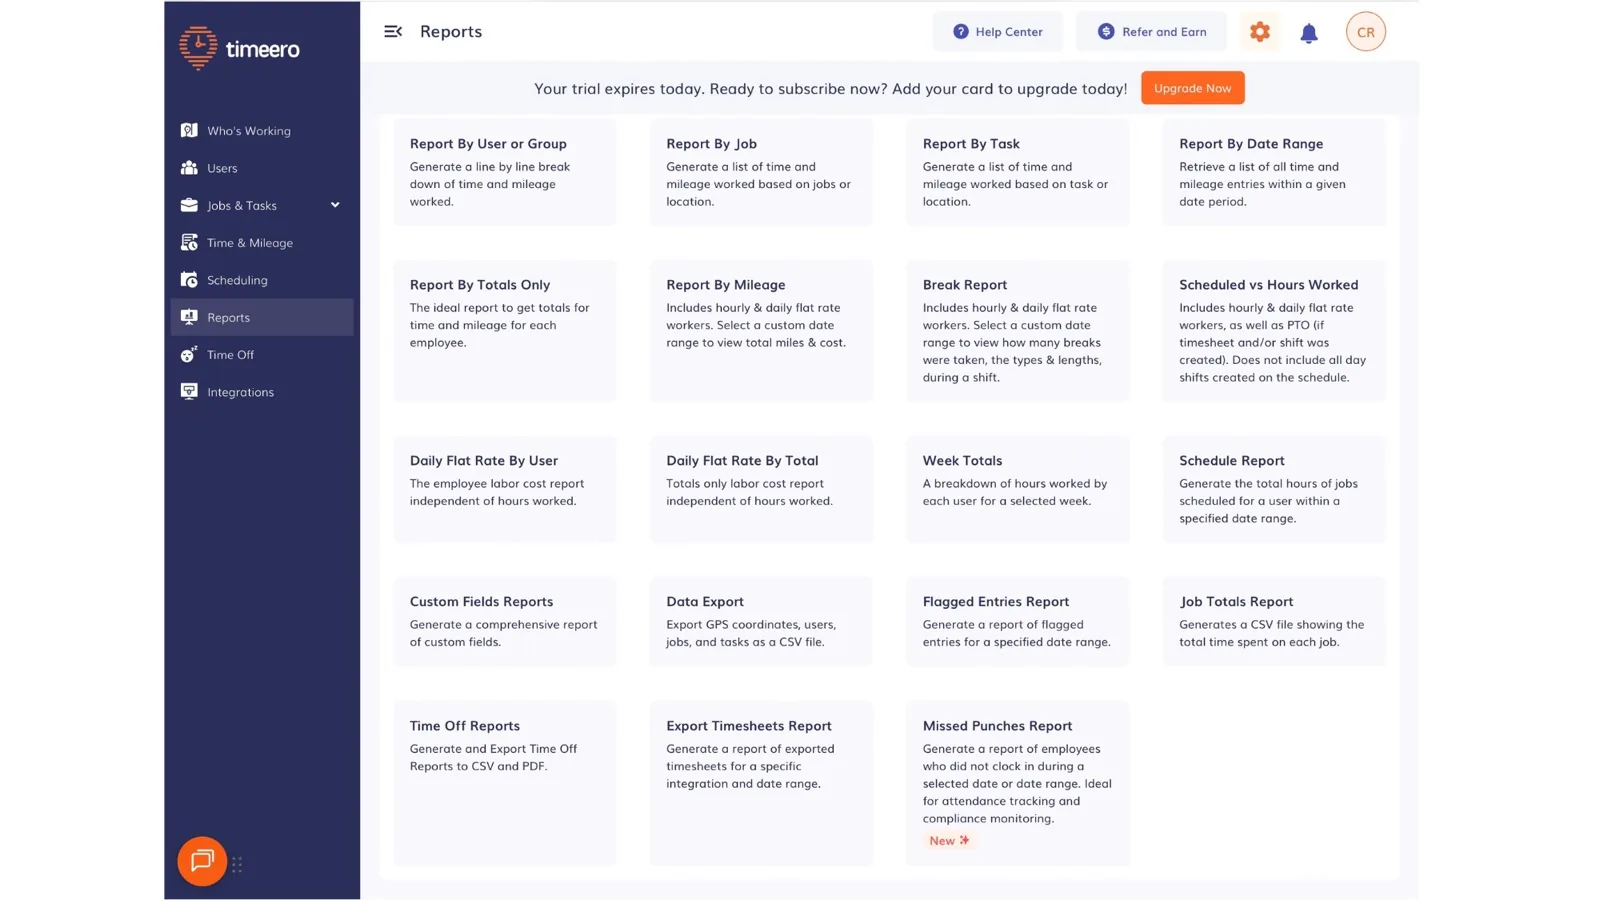Screen dimensions: 1600x900
Task: Click the Time Off icon
Action: tap(189, 354)
